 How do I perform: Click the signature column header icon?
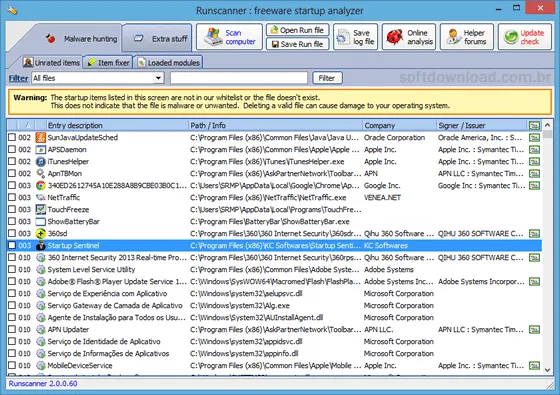pos(534,125)
